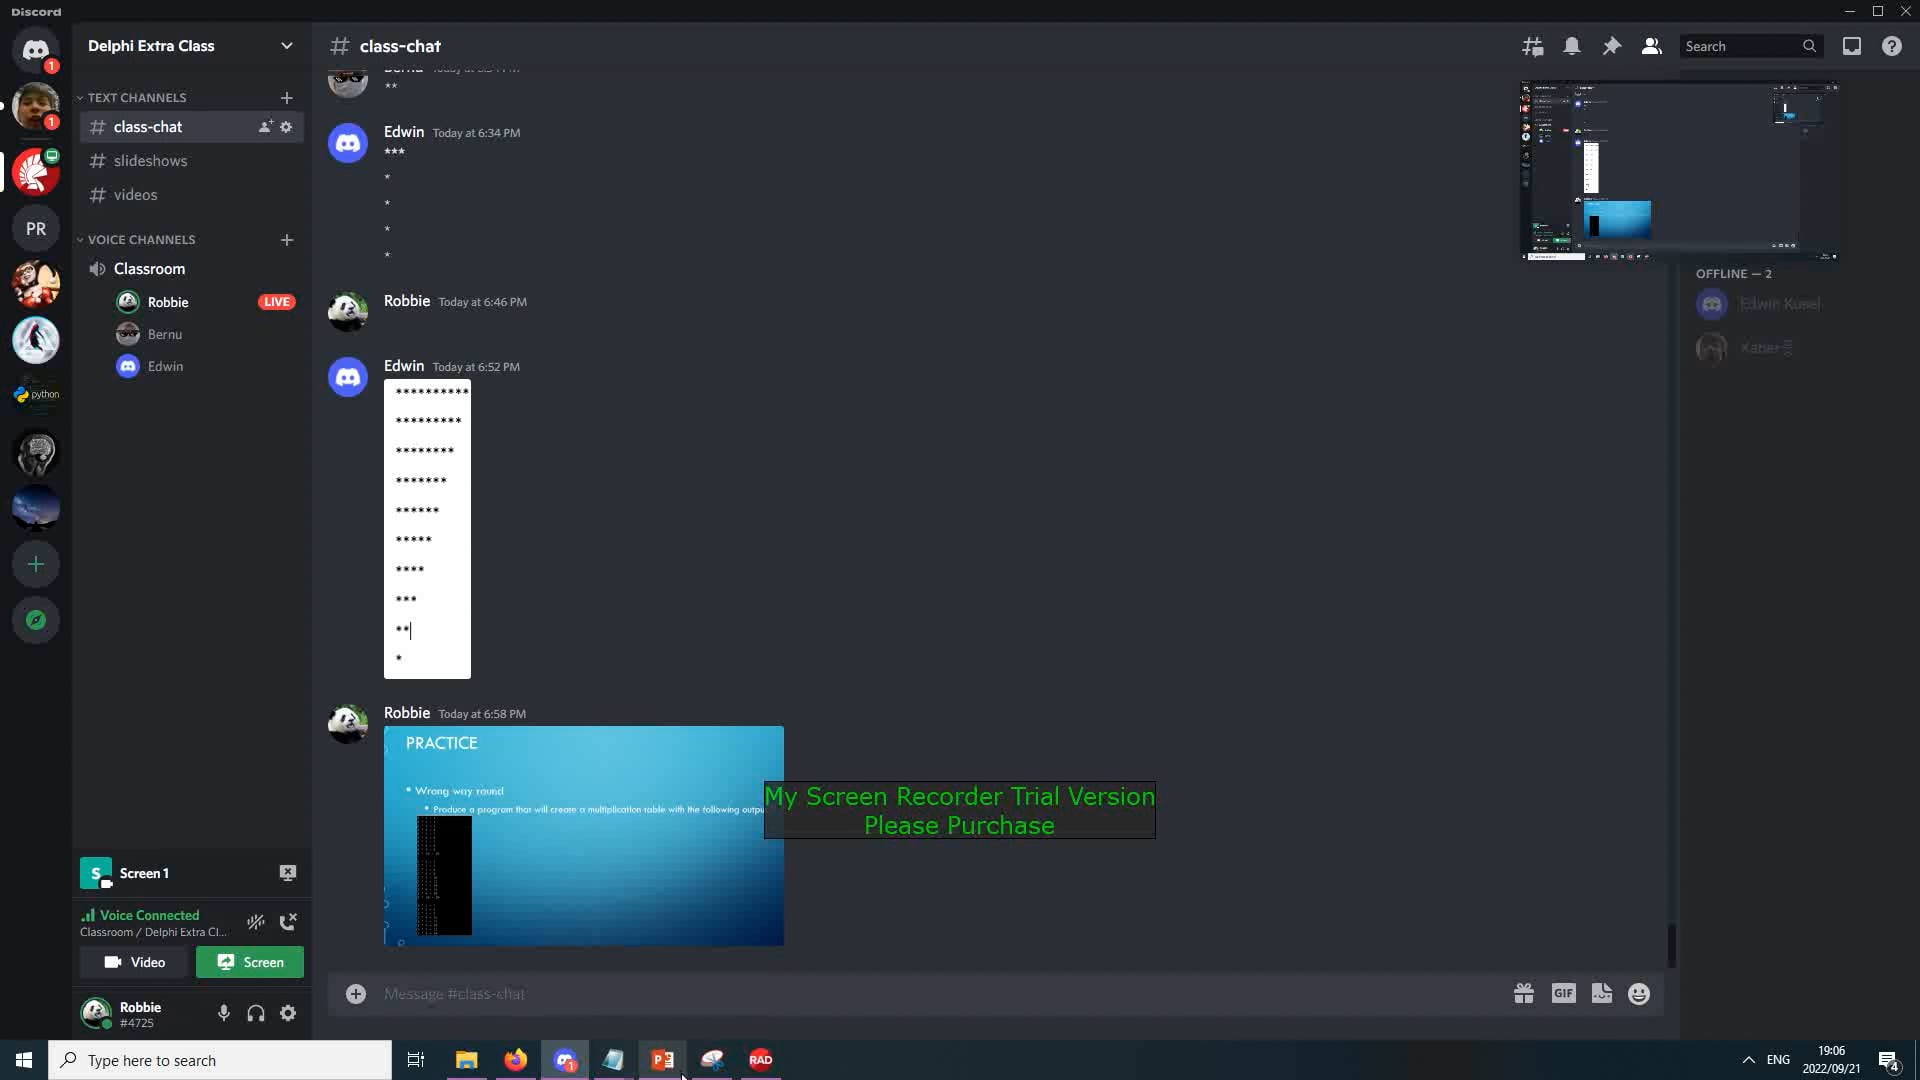
Task: Add a server with plus icon
Action: (36, 565)
